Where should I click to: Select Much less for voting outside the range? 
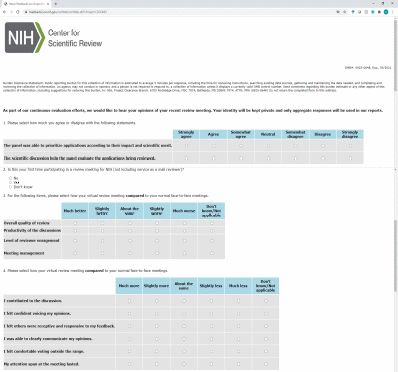[238, 351]
